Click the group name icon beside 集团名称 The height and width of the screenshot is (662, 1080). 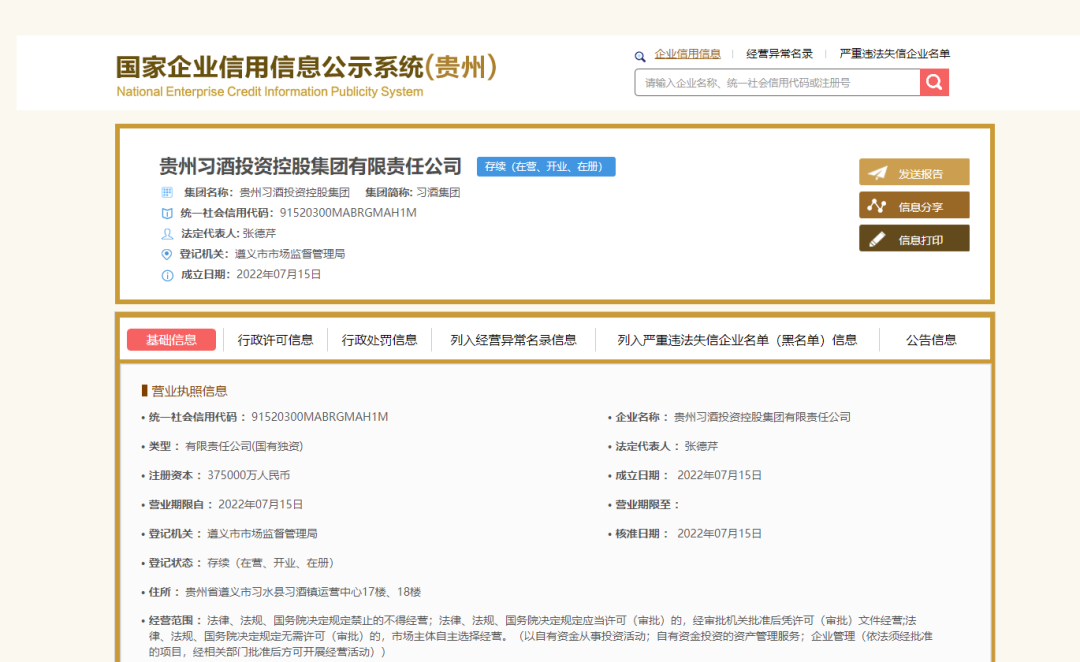tap(167, 192)
